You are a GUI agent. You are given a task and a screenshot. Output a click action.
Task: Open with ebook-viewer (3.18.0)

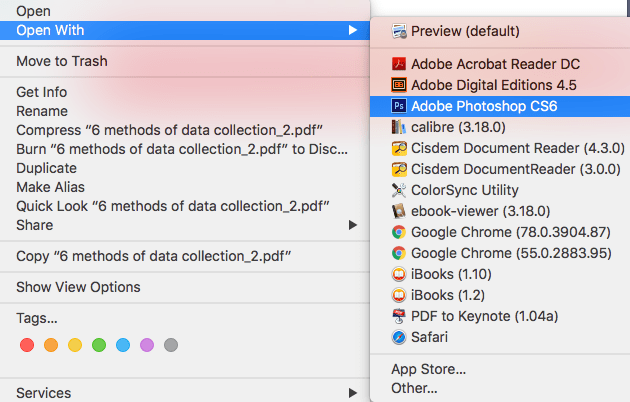click(x=500, y=211)
